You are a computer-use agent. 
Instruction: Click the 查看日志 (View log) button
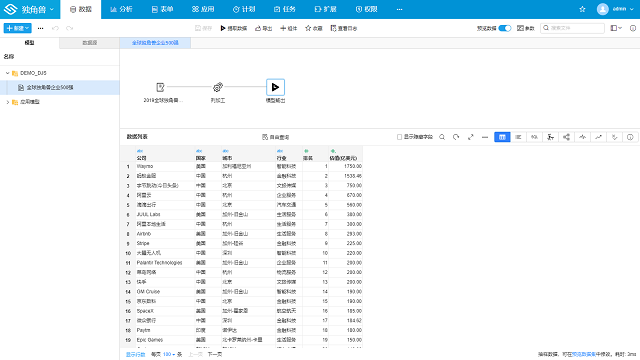[344, 28]
